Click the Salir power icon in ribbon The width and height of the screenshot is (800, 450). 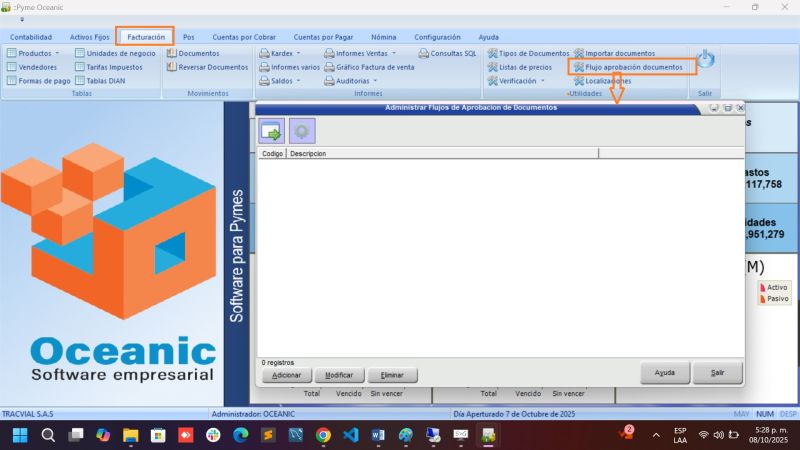(x=705, y=60)
